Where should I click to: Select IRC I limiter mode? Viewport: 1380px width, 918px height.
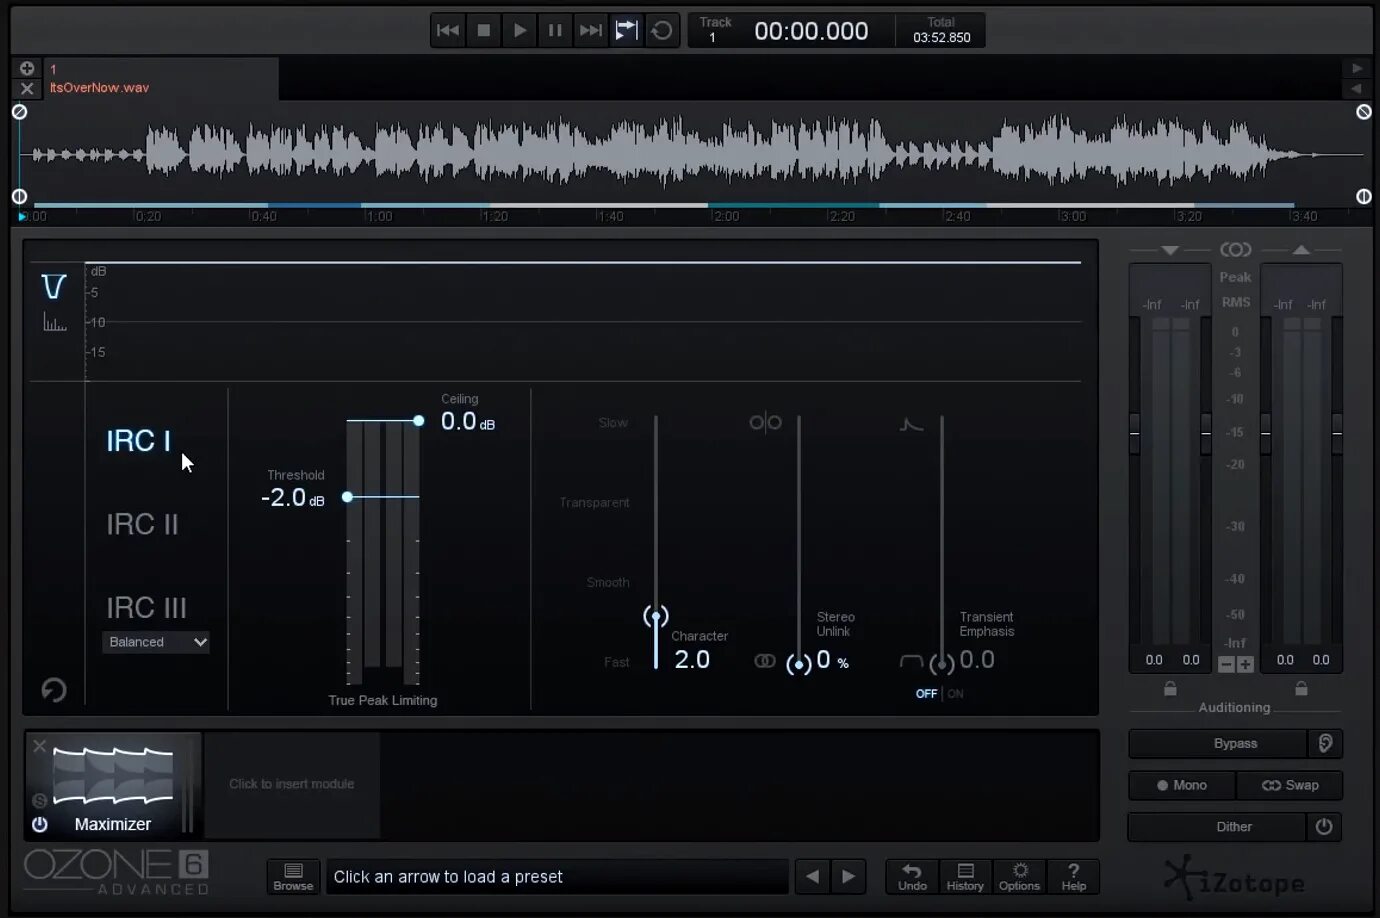[138, 441]
